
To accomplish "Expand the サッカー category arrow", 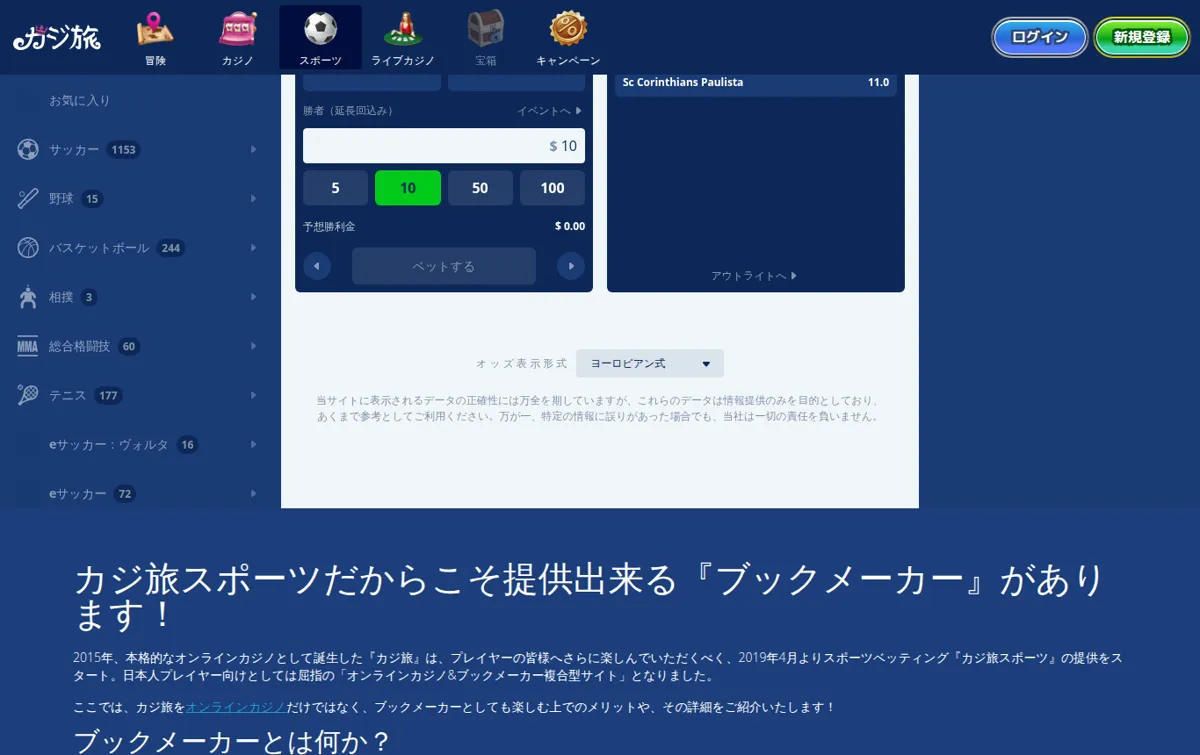I will 254,150.
